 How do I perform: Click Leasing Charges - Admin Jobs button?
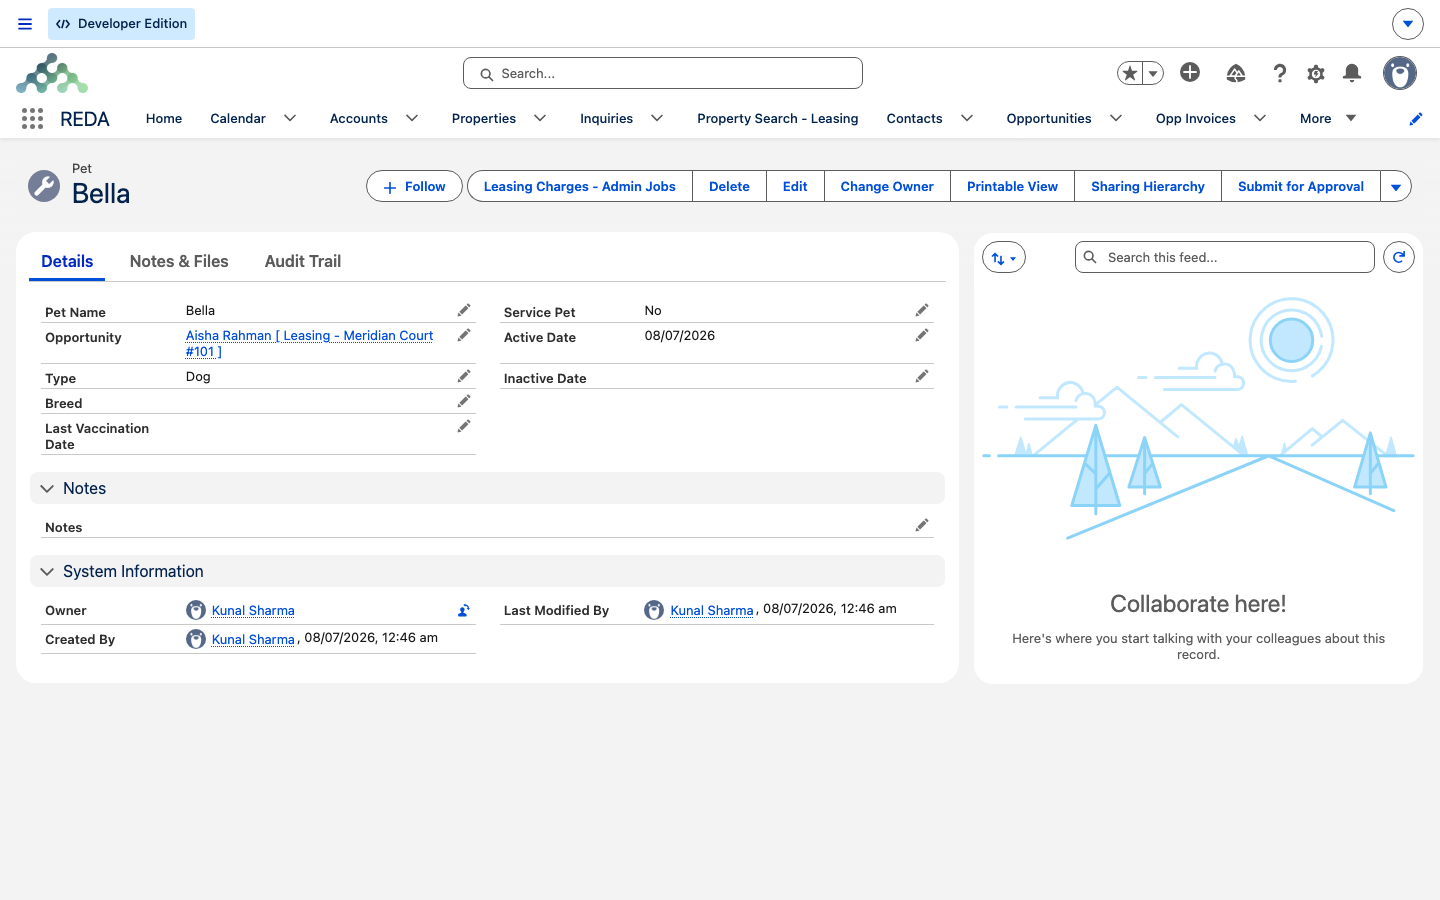(x=580, y=186)
